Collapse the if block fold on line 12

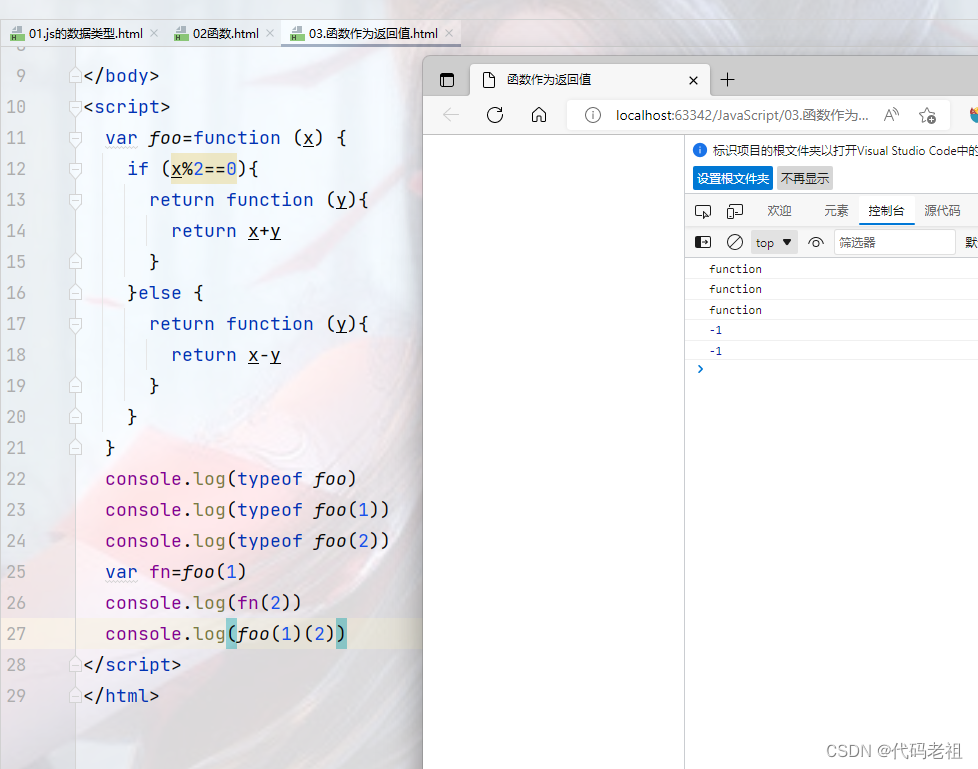[75, 169]
